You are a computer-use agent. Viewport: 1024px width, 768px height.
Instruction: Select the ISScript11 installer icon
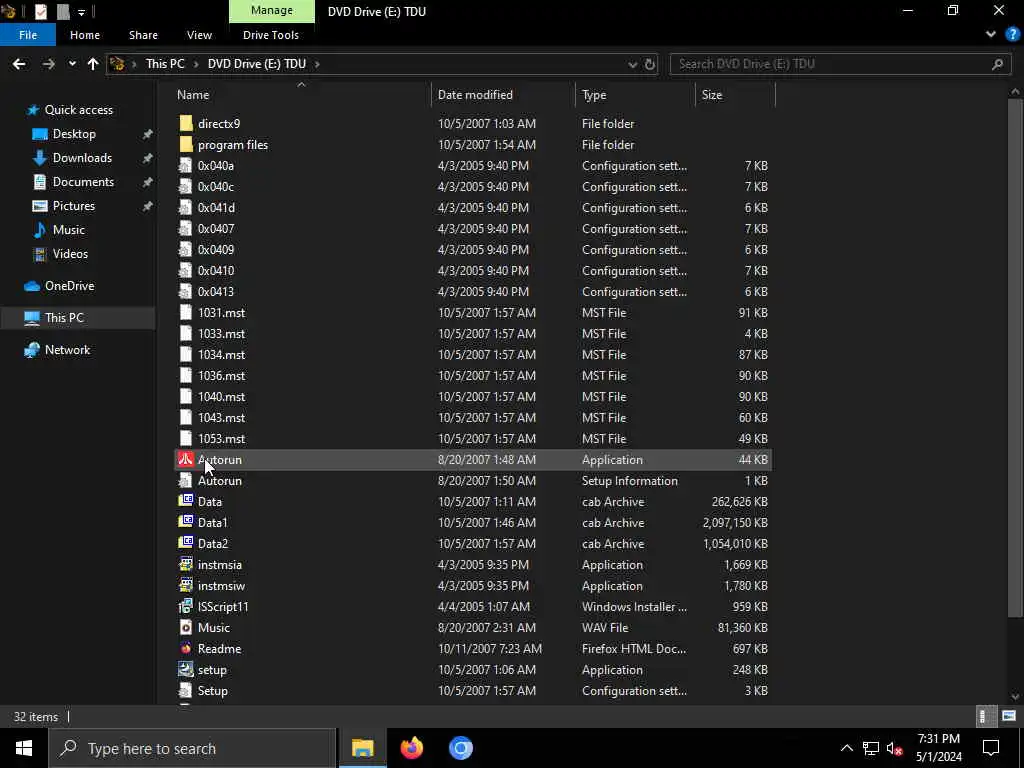186,606
